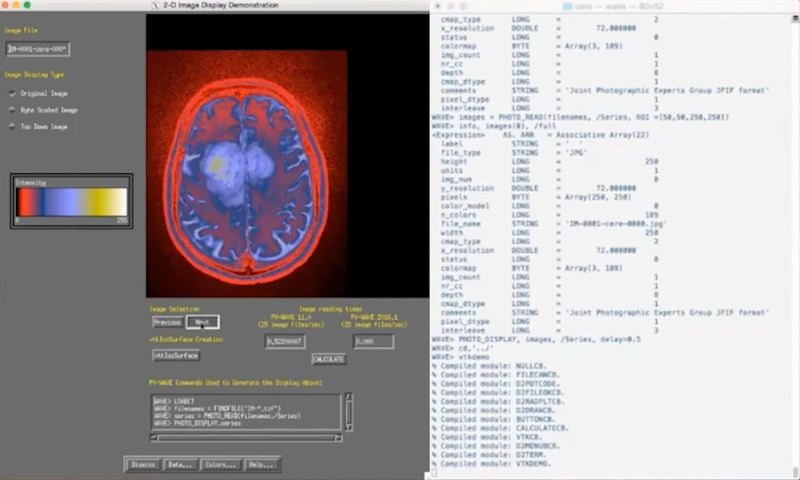Click the folder icon in terminal title
Viewport: 800px width, 480px height.
pyautogui.click(x=567, y=6)
